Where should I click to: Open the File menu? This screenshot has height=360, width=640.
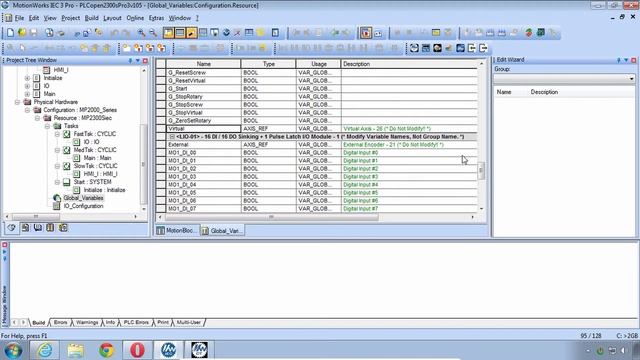tap(19, 18)
